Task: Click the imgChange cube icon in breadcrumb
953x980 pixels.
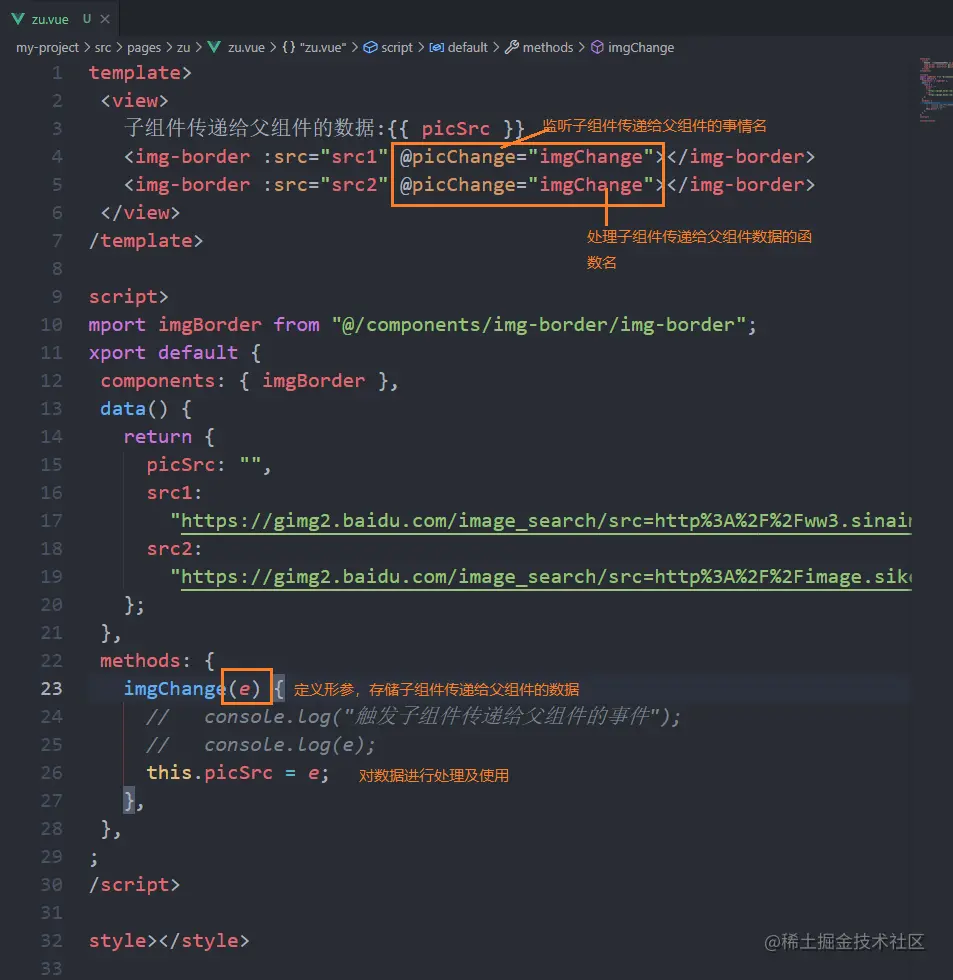Action: click(597, 48)
